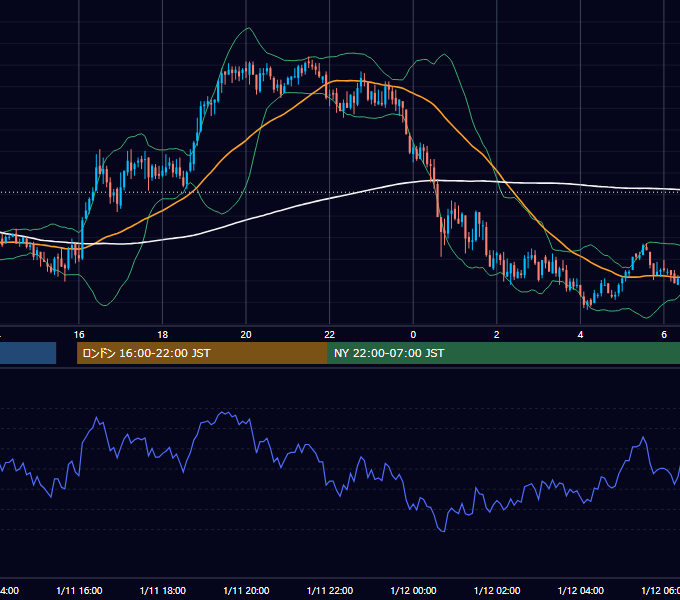Screen dimensions: 680x600
Task: Click the 16 hour label on price chart axis
Action: tap(79, 335)
